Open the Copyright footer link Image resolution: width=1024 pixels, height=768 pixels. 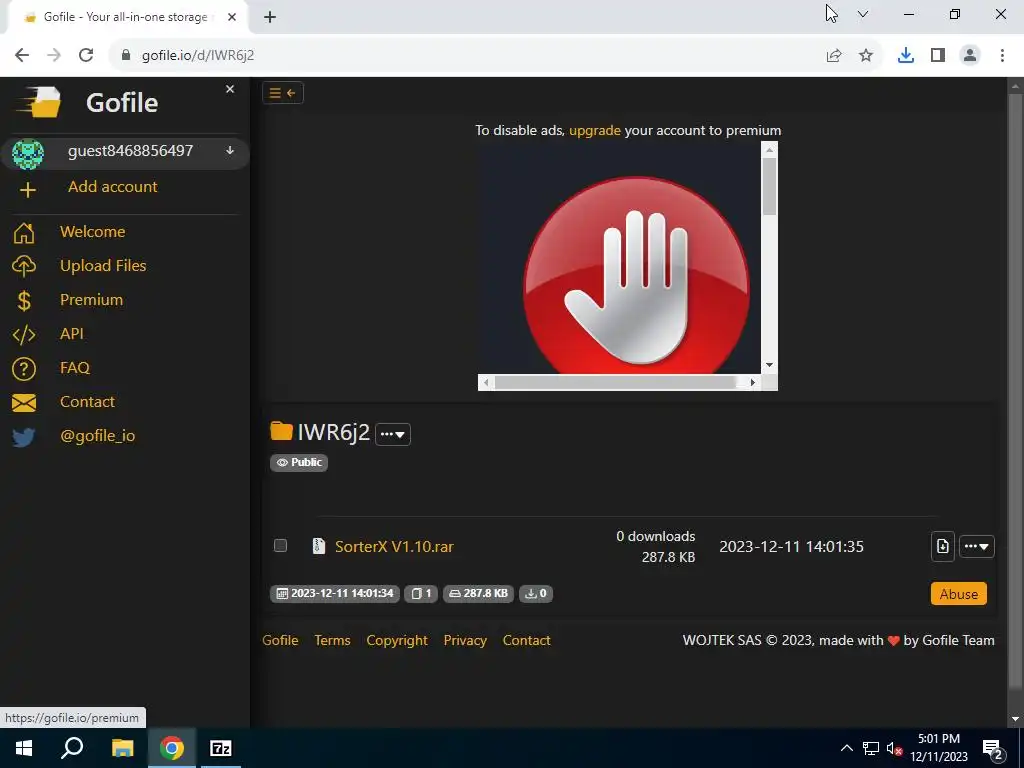click(397, 641)
